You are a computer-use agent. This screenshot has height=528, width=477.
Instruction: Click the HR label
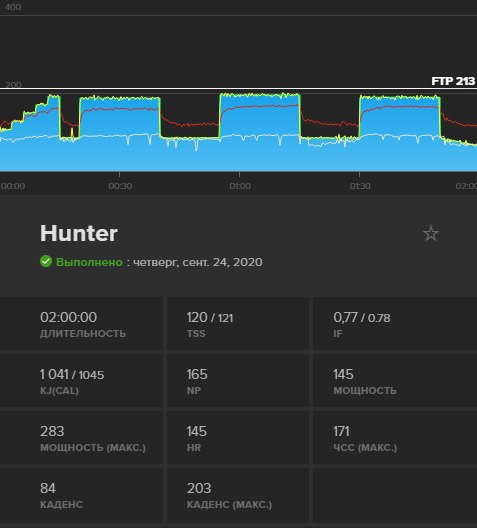click(x=194, y=448)
